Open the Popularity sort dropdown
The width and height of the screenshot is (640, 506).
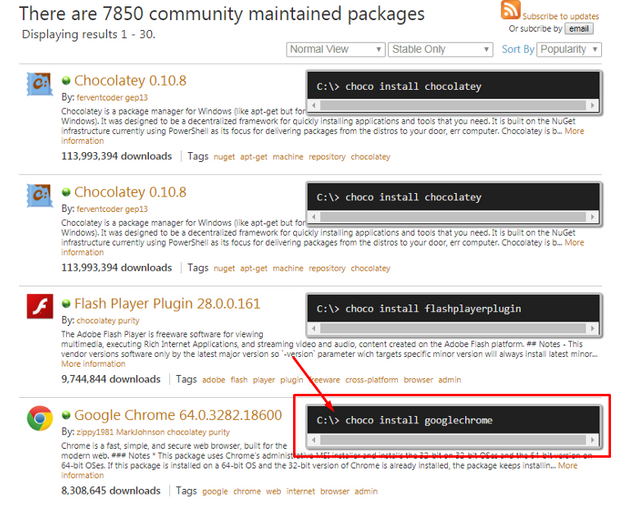[x=569, y=49]
